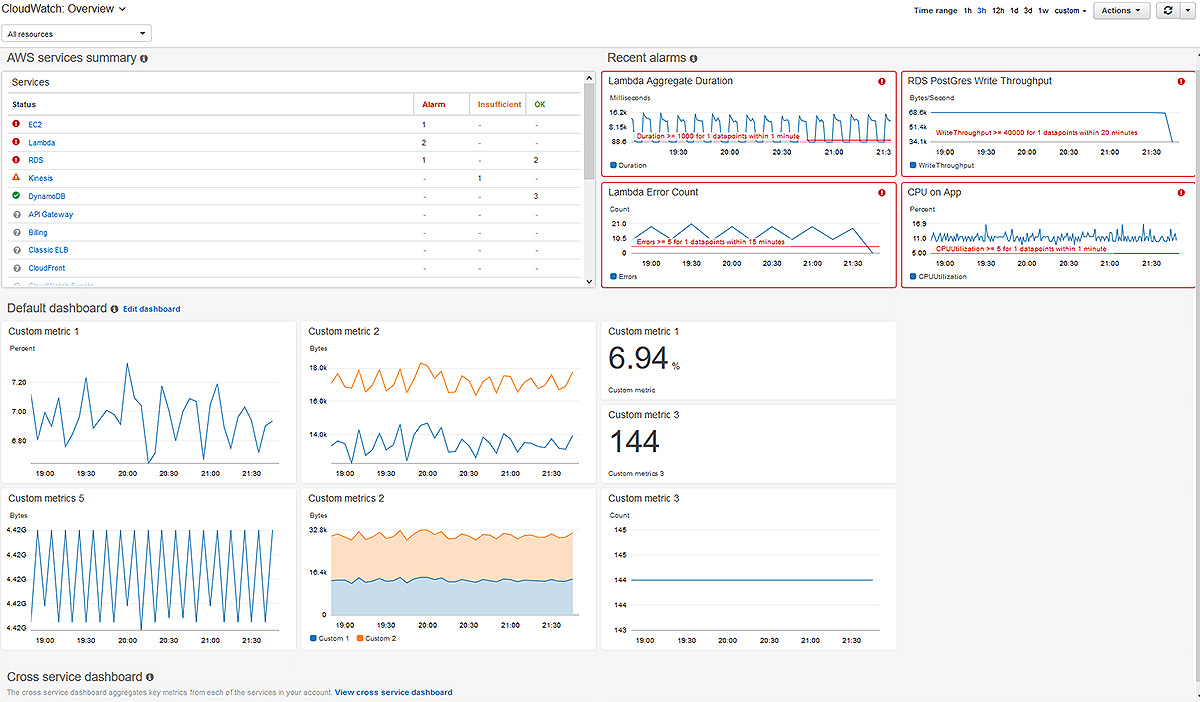Click the Status column header

[24, 104]
